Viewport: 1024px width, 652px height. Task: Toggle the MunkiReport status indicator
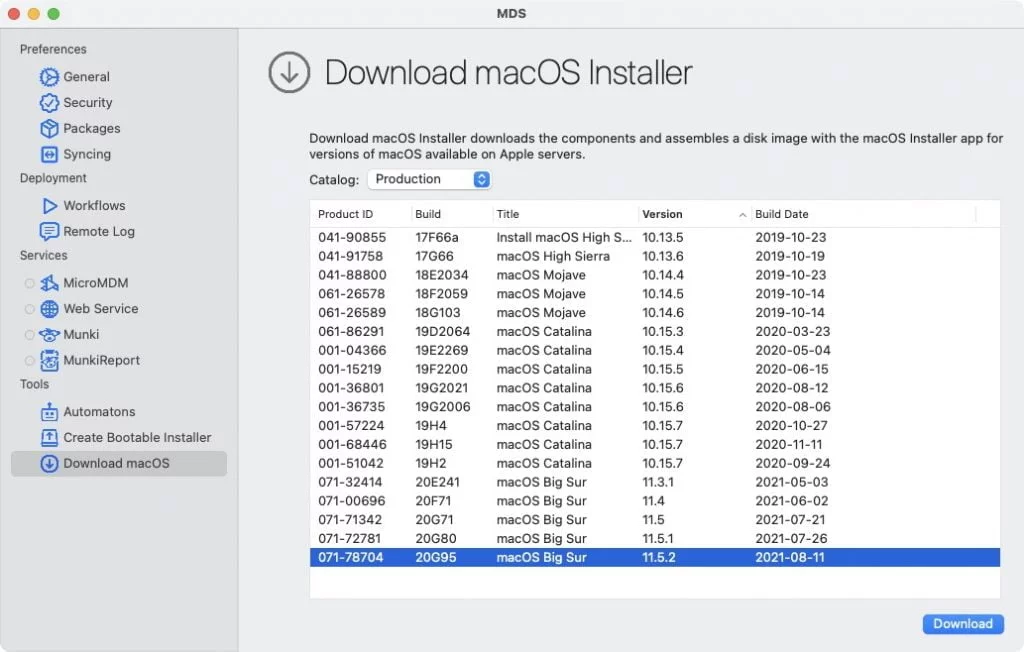coord(29,361)
